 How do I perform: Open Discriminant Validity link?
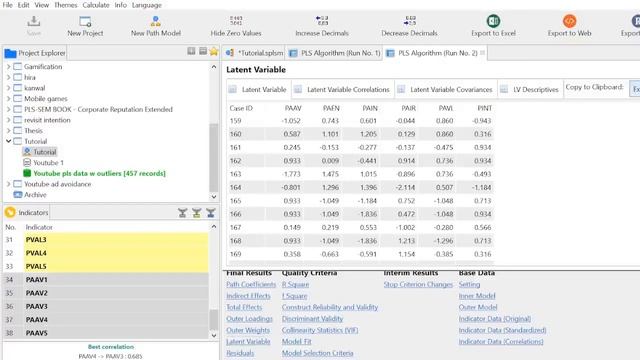click(x=312, y=318)
